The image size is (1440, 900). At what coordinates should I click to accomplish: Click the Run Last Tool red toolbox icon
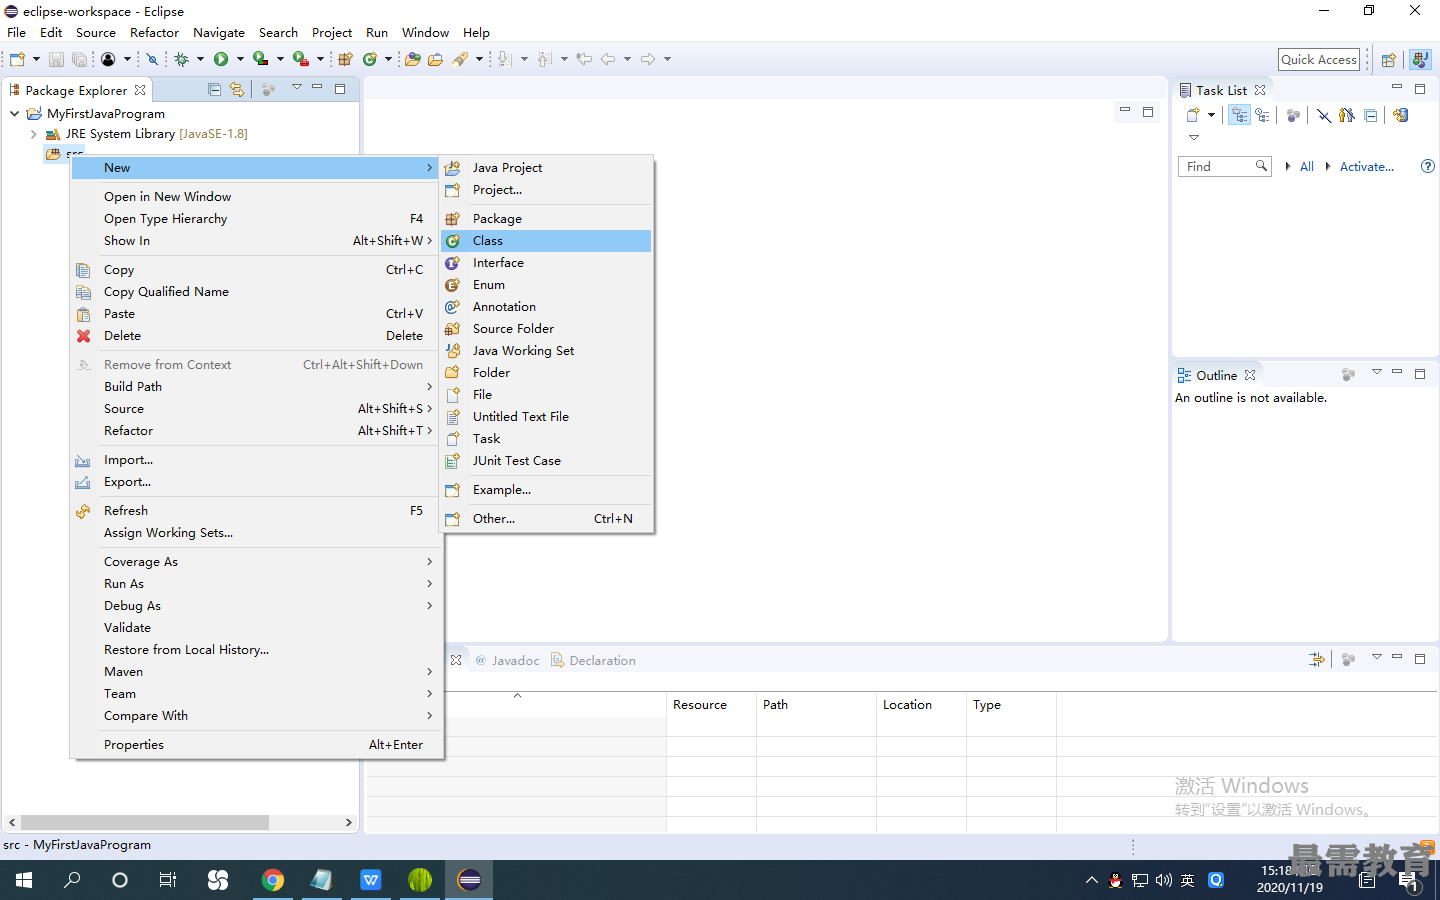[x=300, y=59]
